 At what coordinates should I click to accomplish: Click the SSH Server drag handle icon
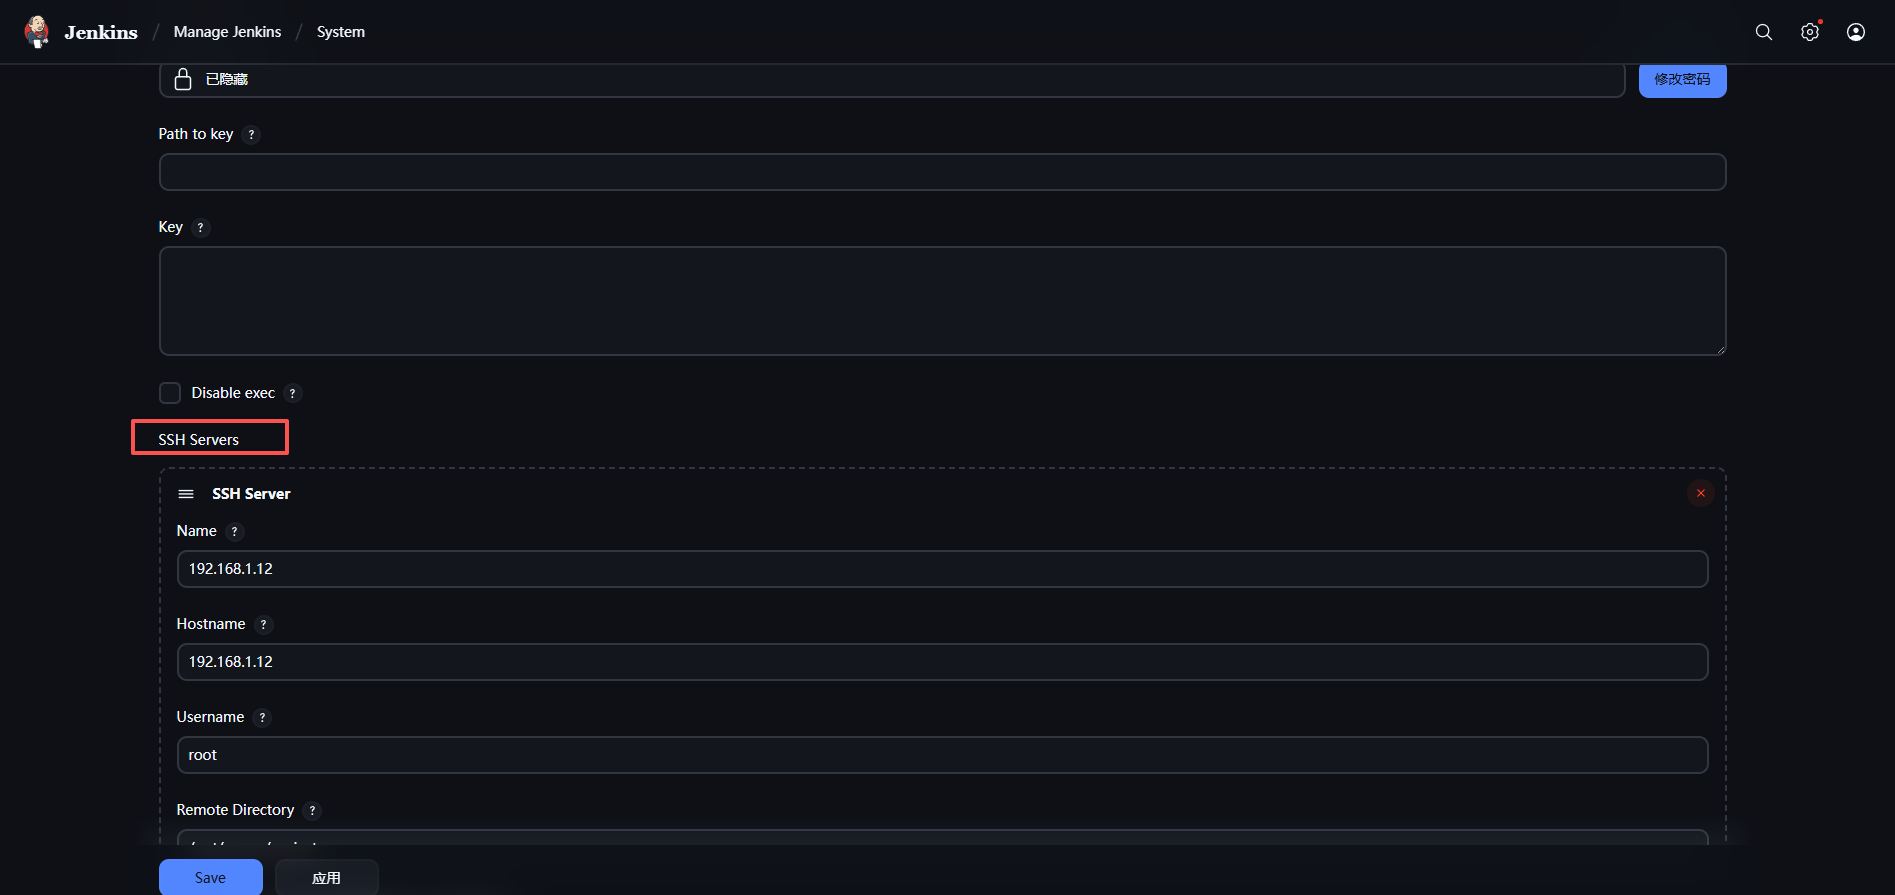186,494
